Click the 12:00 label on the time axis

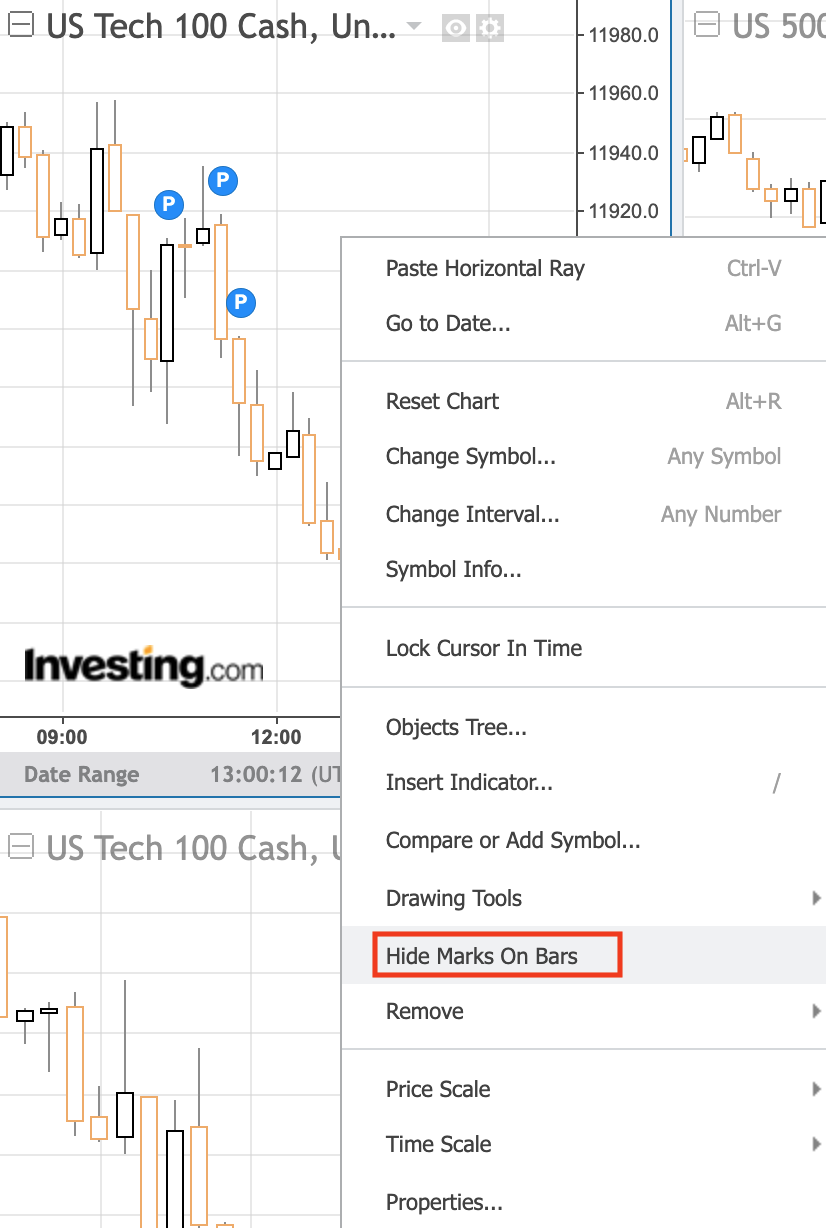coord(276,738)
